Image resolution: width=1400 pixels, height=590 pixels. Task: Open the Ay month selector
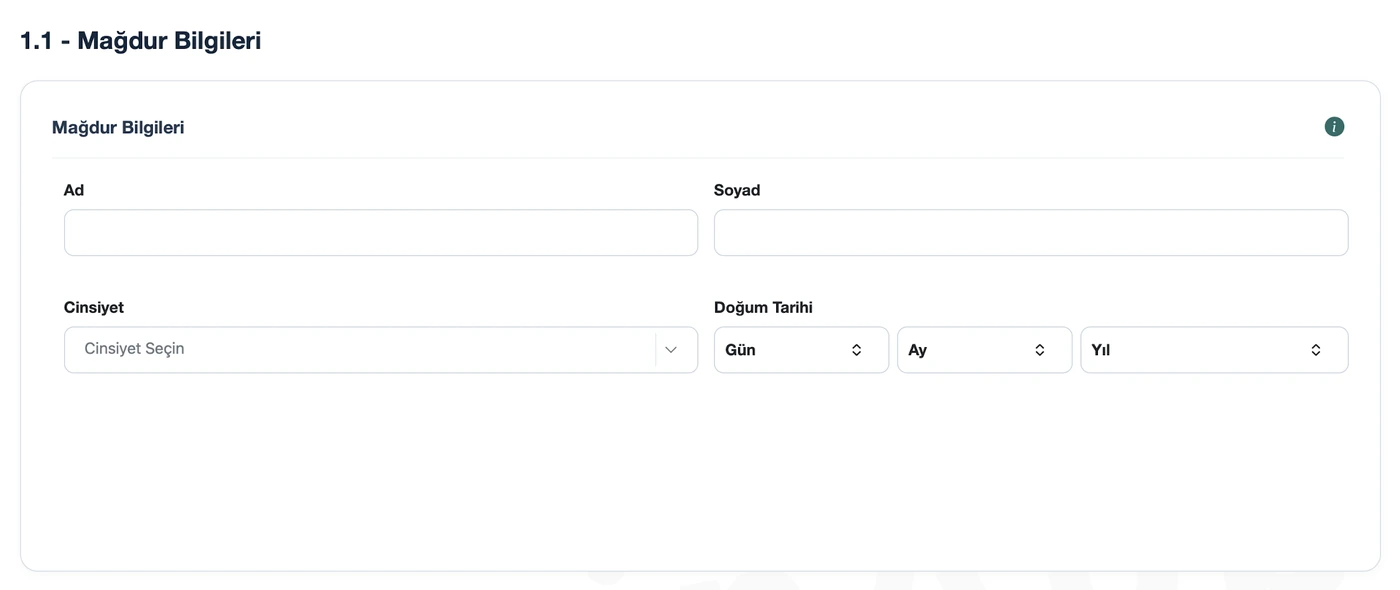[x=985, y=350]
